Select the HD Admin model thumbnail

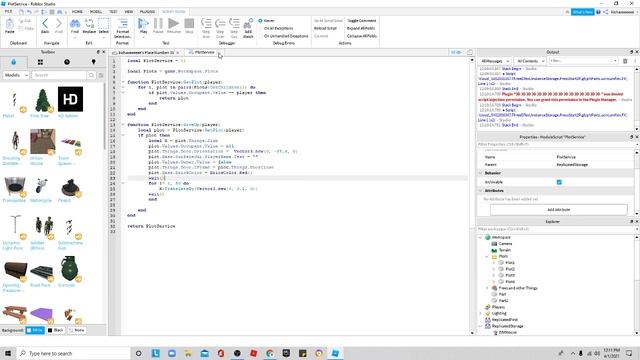70,99
